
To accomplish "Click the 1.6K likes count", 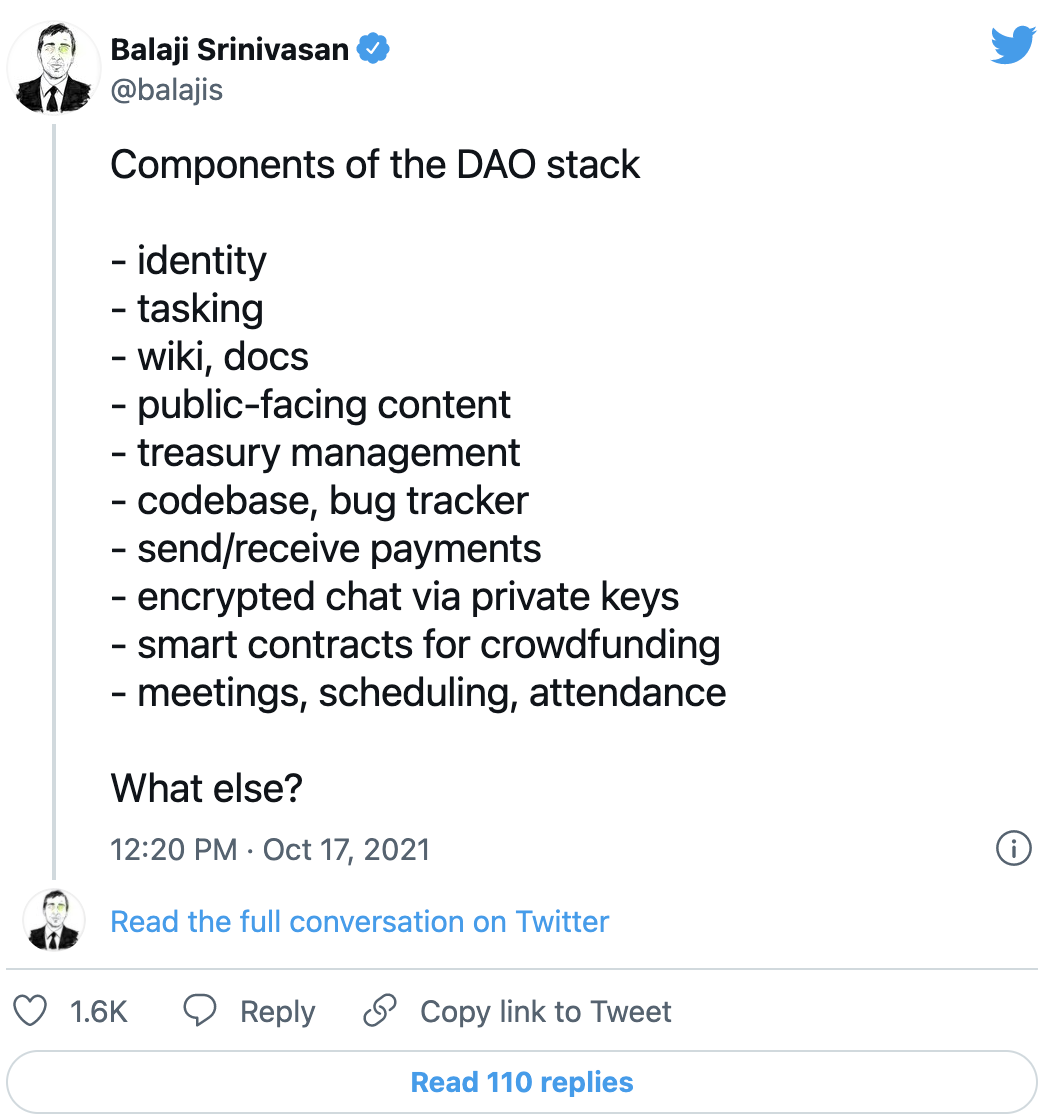I will (x=99, y=1011).
